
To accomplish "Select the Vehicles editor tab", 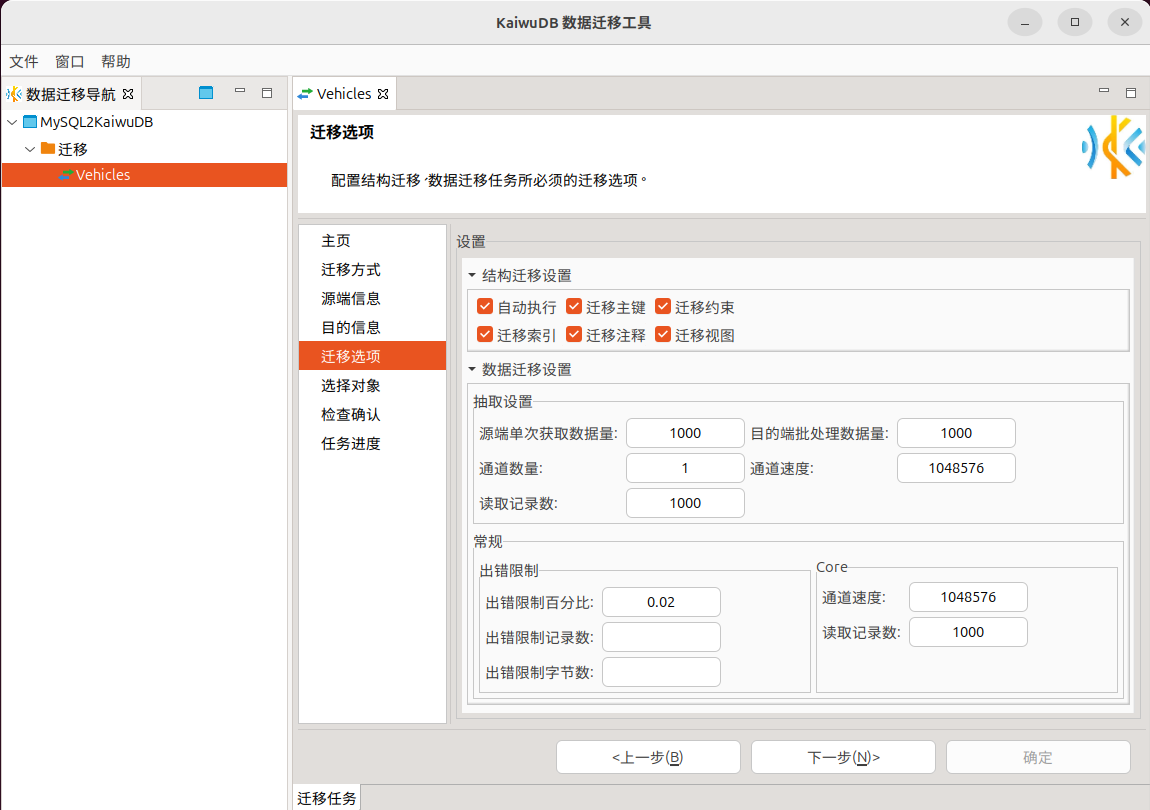I will pos(344,94).
